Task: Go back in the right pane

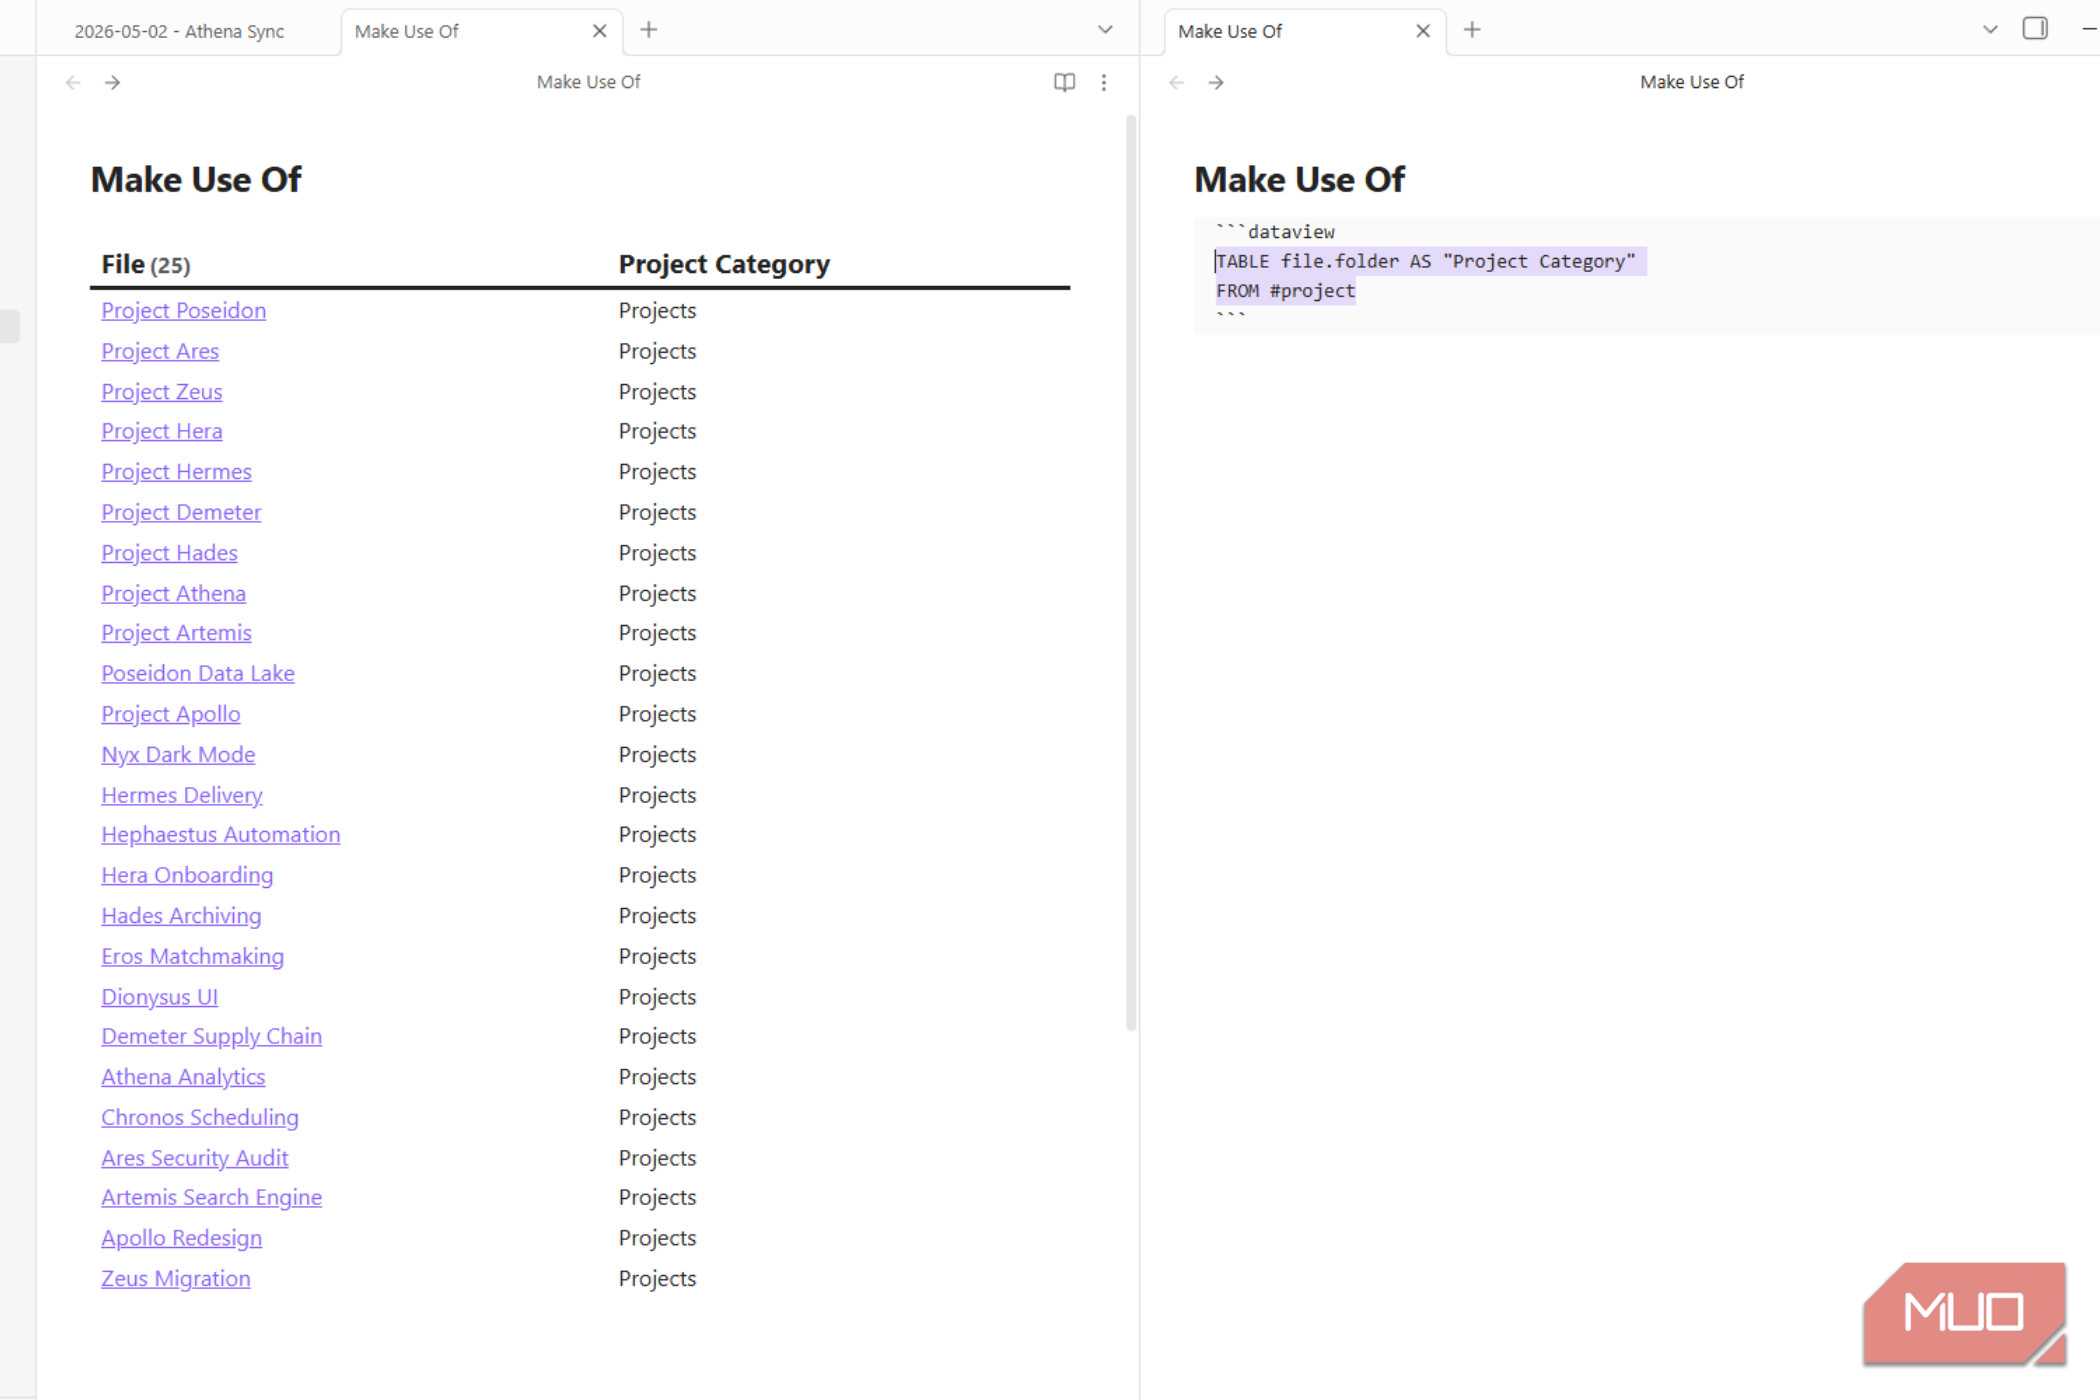Action: pos(1176,82)
